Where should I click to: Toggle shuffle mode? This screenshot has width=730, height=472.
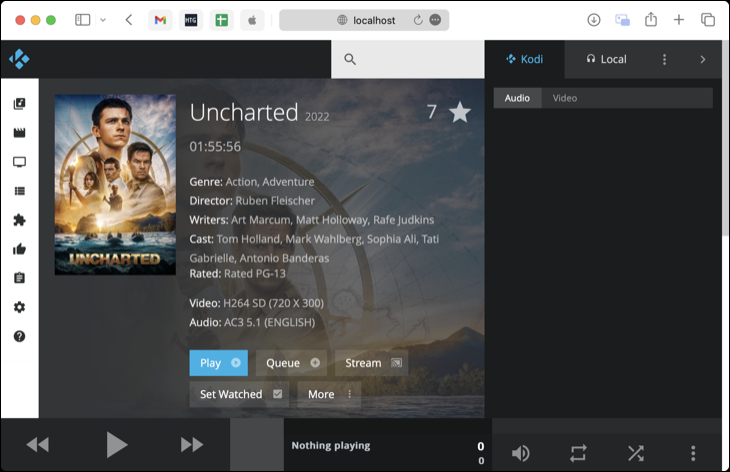[636, 453]
